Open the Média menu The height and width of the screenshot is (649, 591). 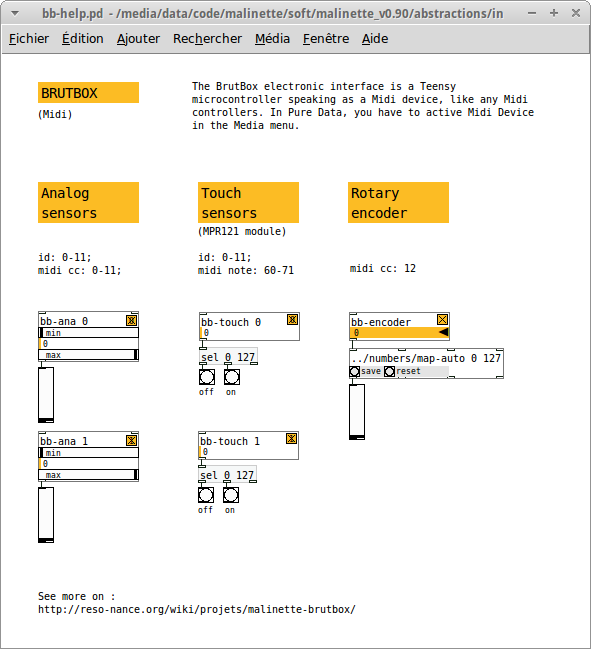(272, 39)
